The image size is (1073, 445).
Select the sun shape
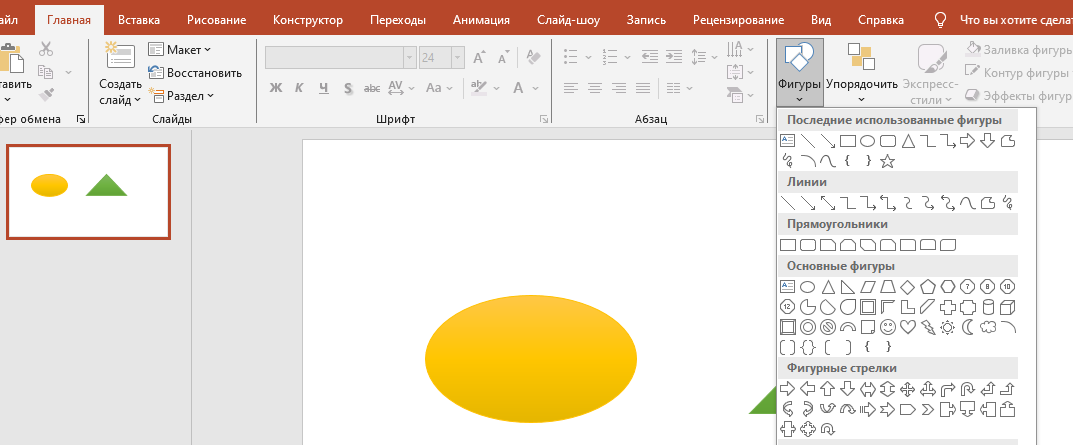948,327
